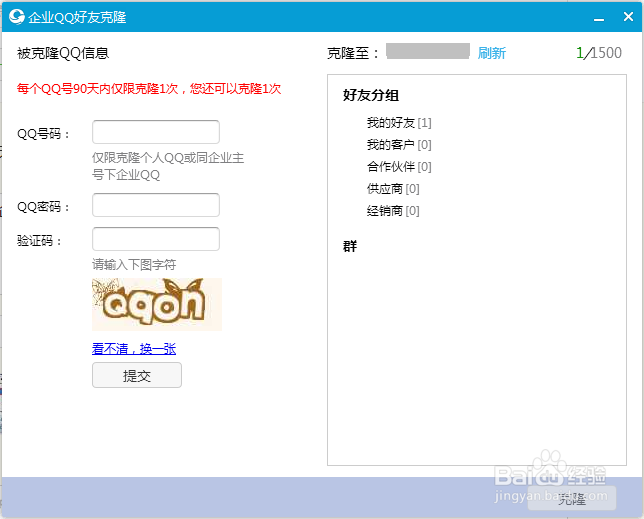Click the captcha image
644x519 pixels.
point(157,304)
